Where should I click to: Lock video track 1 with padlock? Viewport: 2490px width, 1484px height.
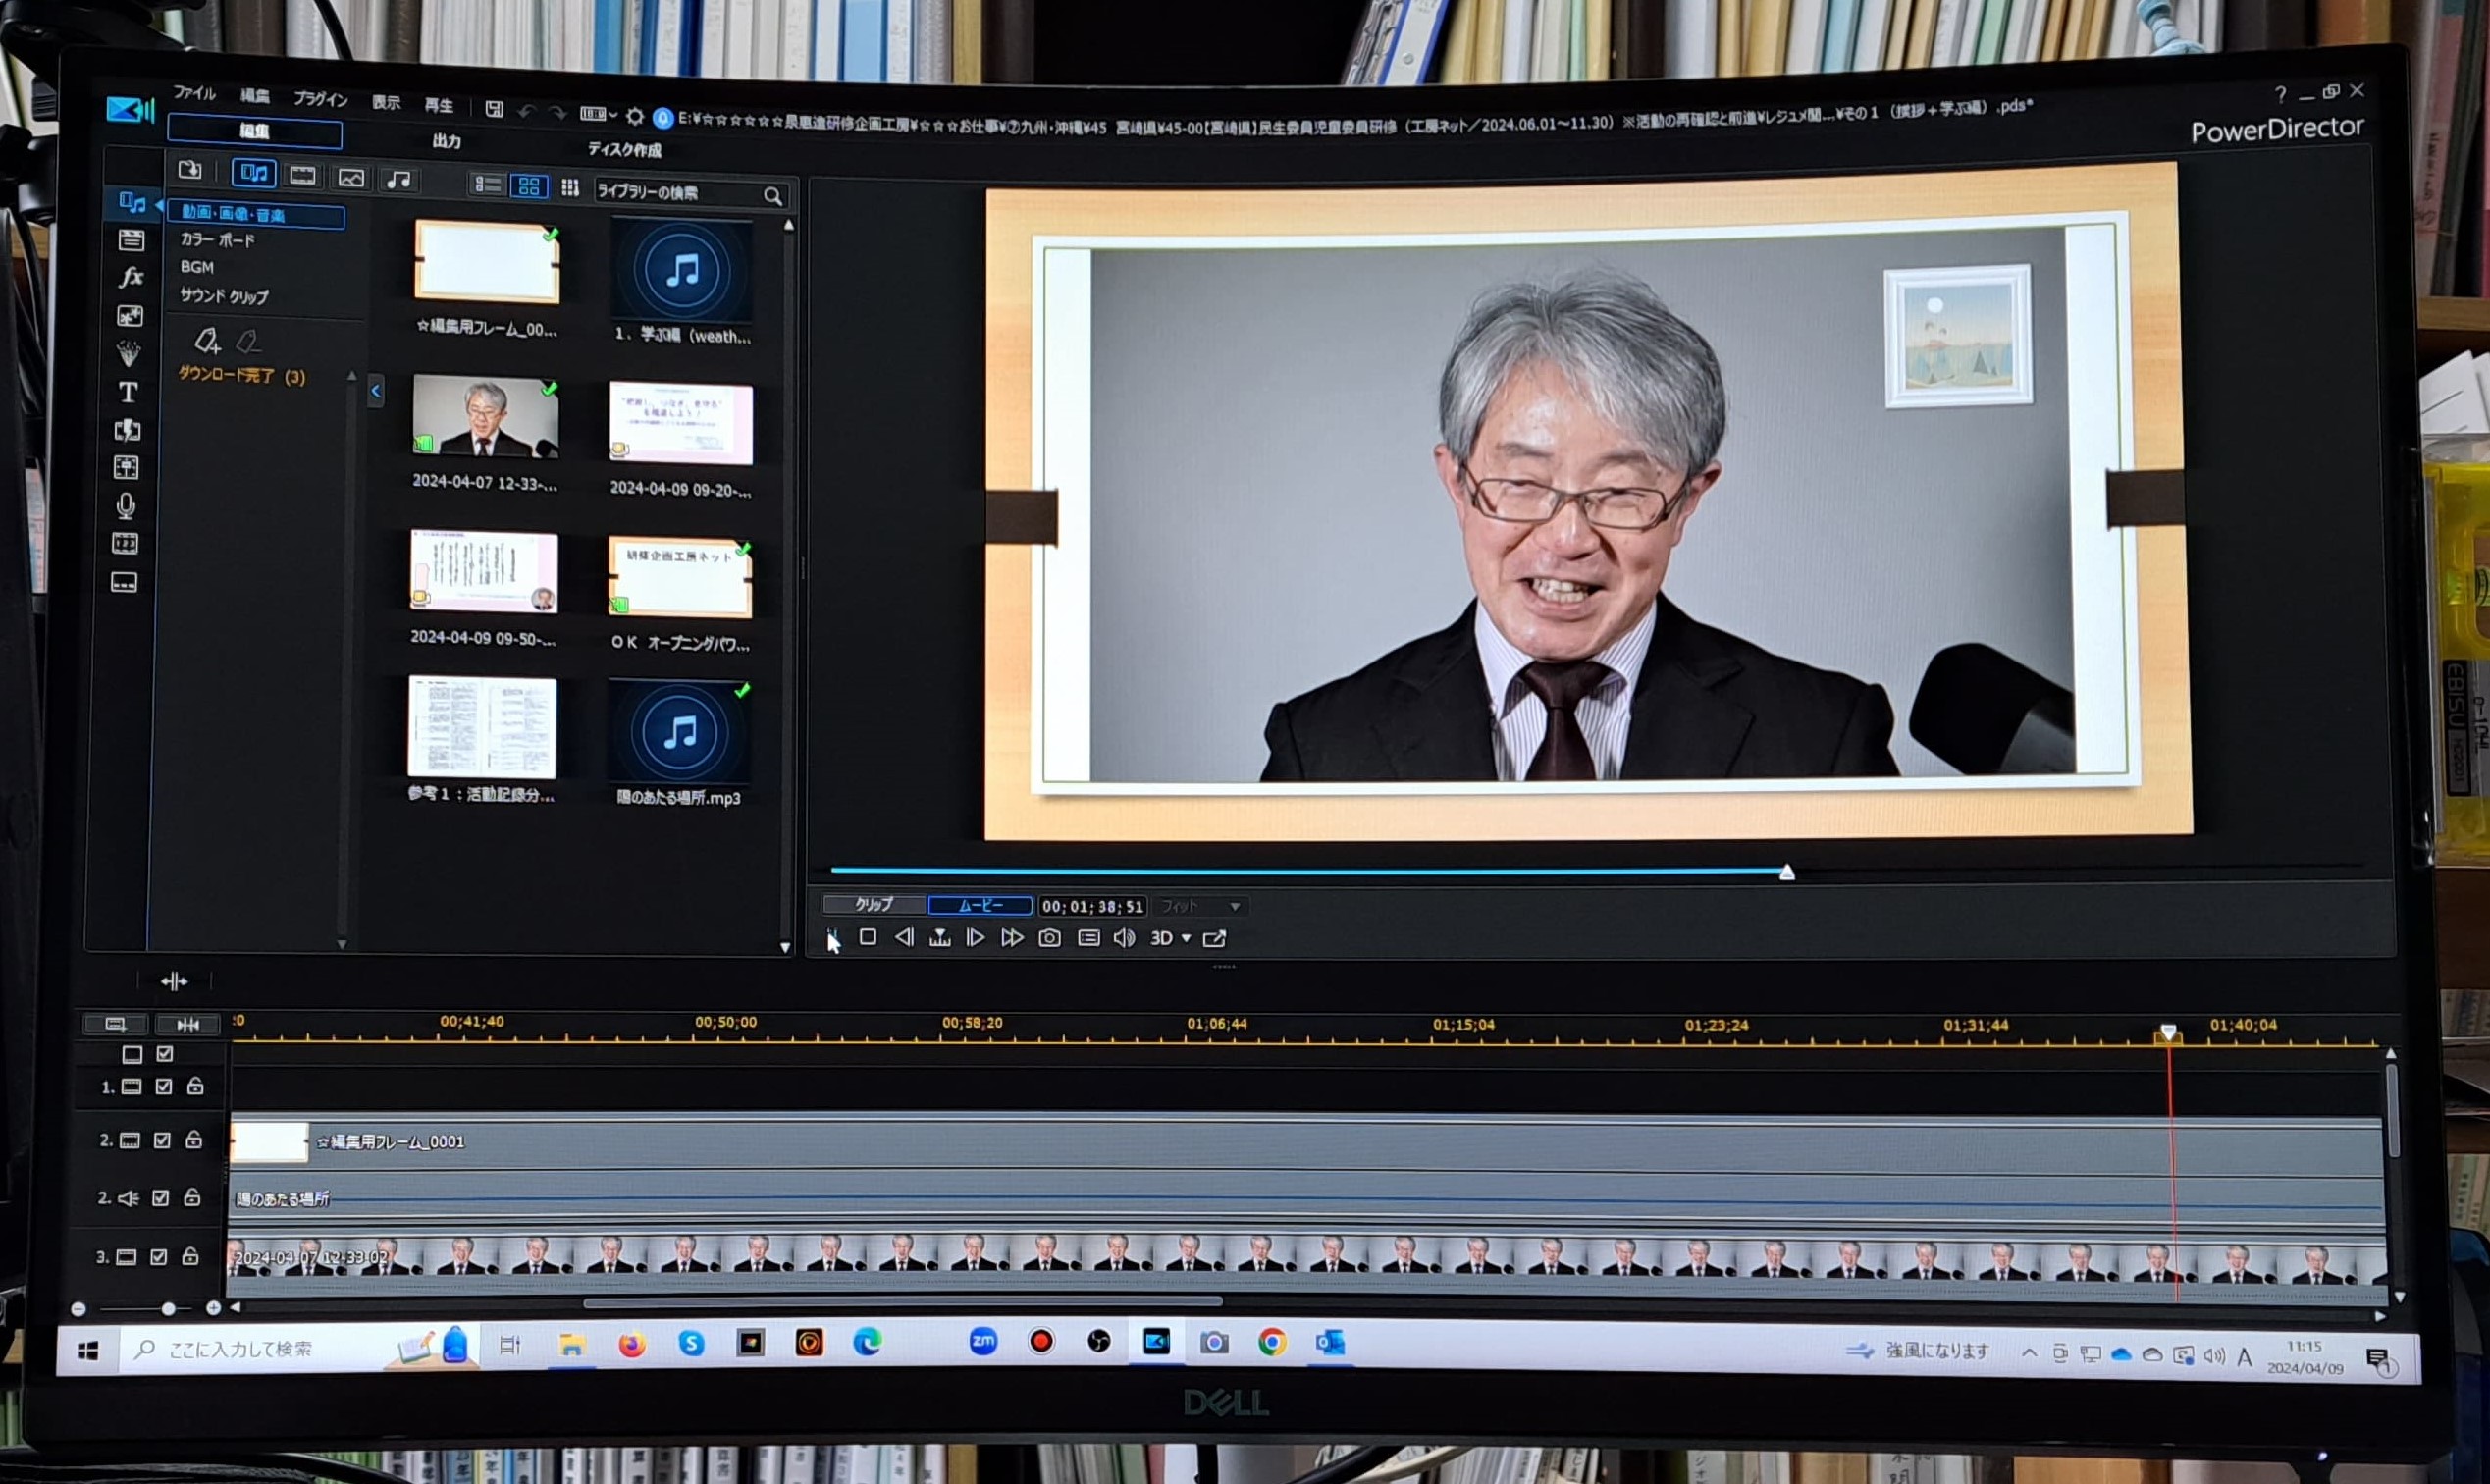[195, 1086]
